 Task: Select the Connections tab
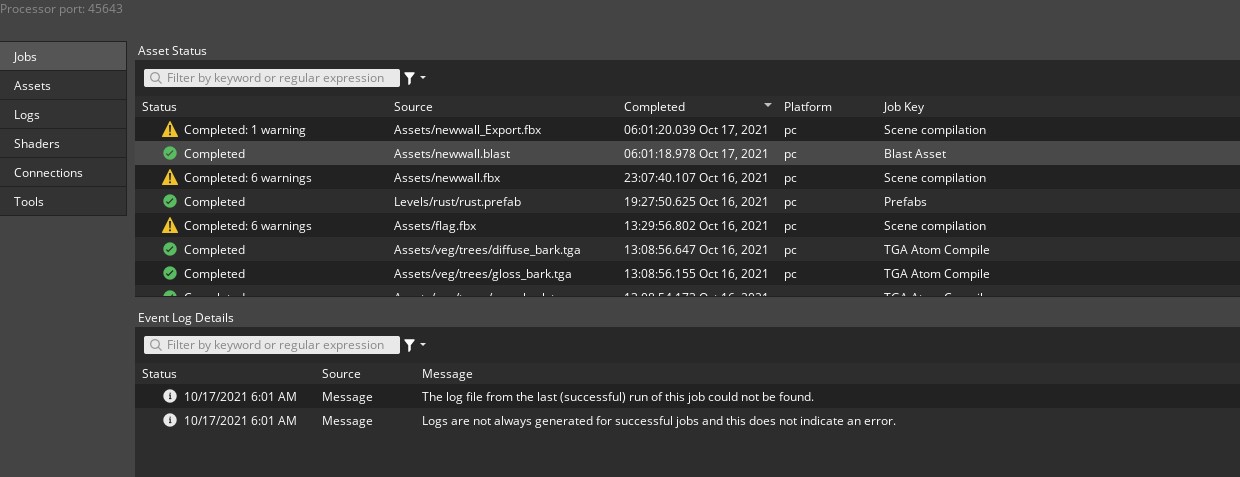(x=63, y=173)
